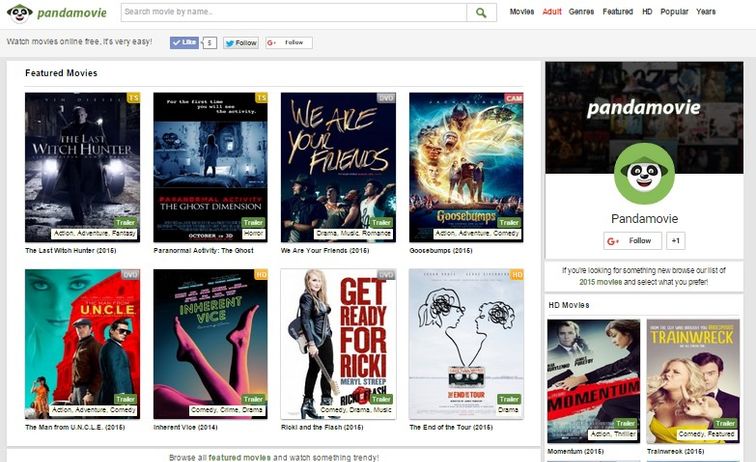Follow the 2015 movies link in sidebar
The height and width of the screenshot is (462, 756).
(x=600, y=282)
